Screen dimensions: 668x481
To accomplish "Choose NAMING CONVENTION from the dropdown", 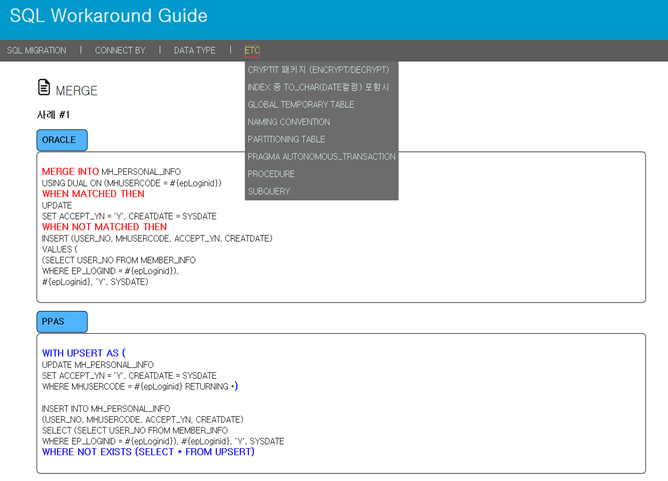I will [289, 122].
